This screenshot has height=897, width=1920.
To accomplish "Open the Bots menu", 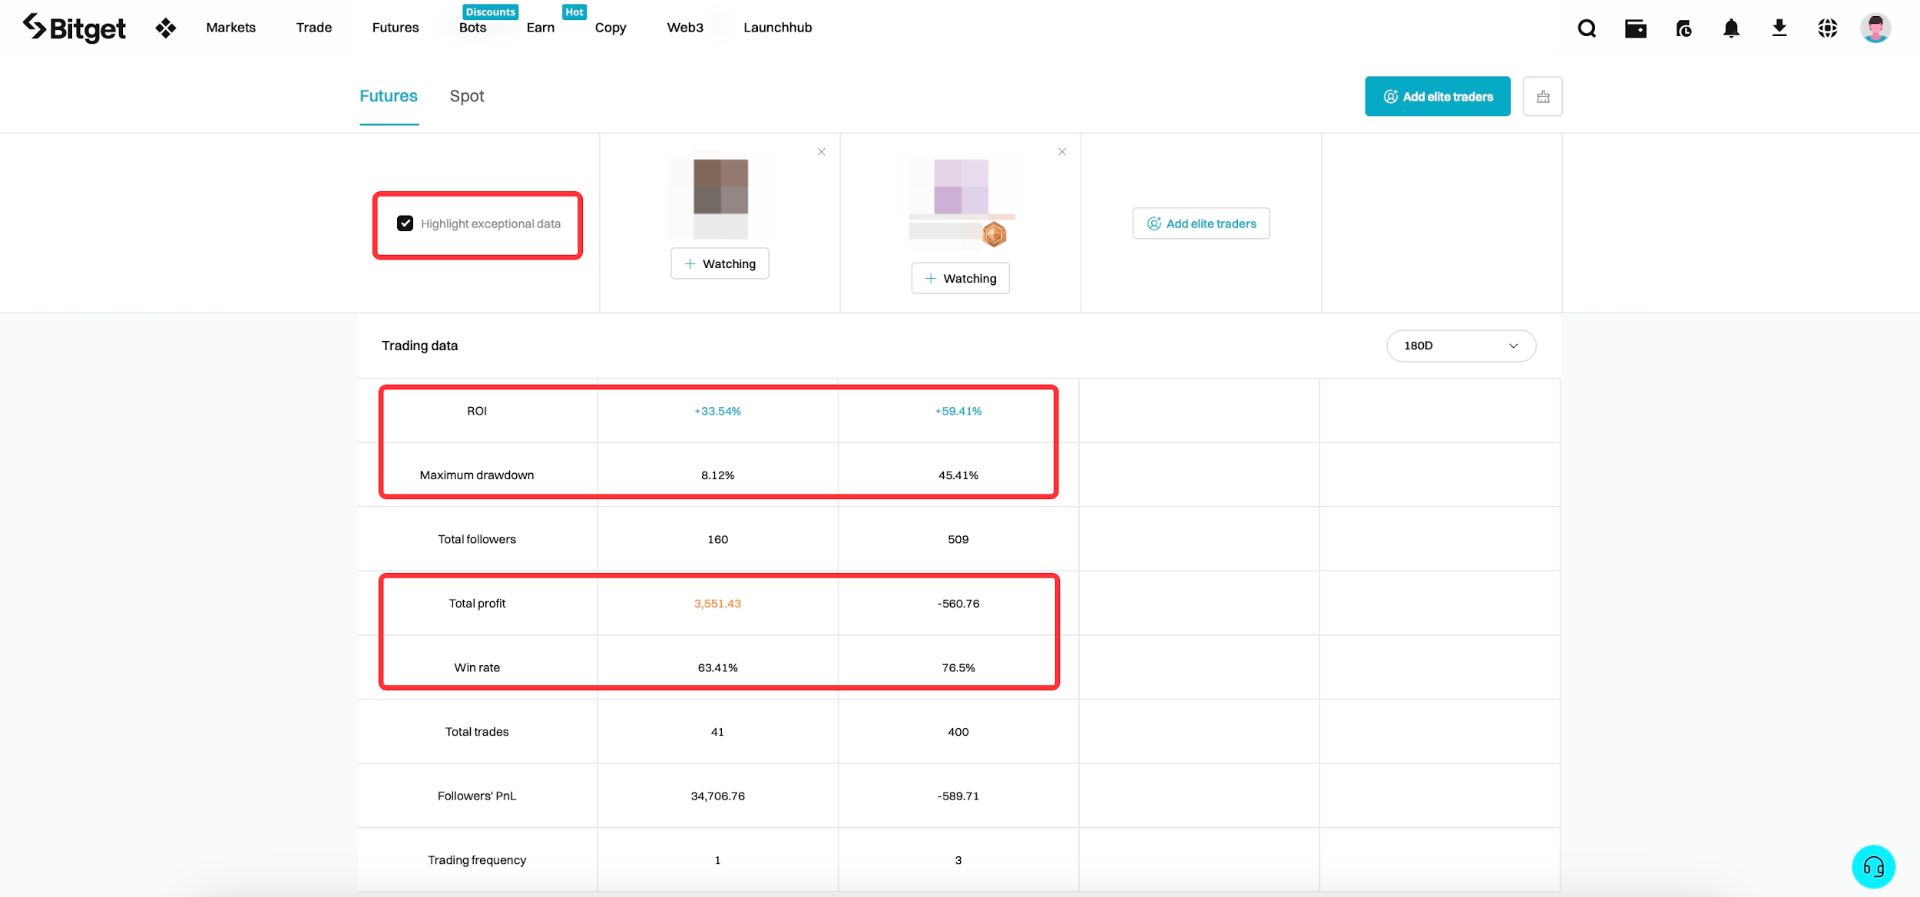I will (473, 28).
